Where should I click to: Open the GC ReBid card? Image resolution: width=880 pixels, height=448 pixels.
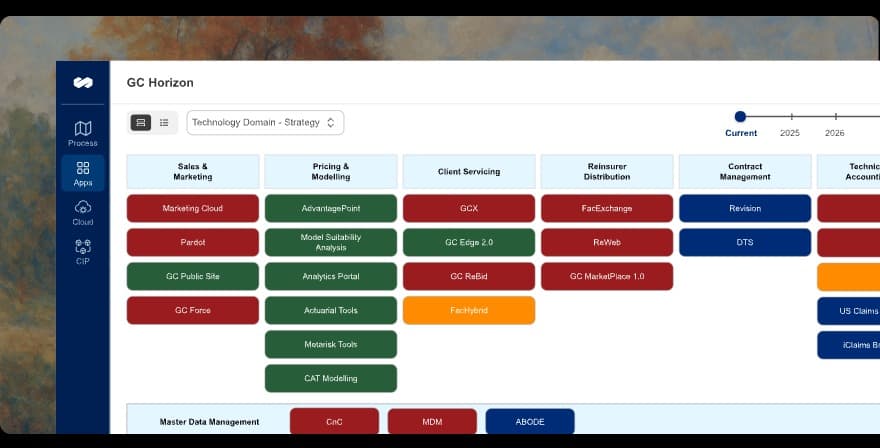click(x=469, y=276)
